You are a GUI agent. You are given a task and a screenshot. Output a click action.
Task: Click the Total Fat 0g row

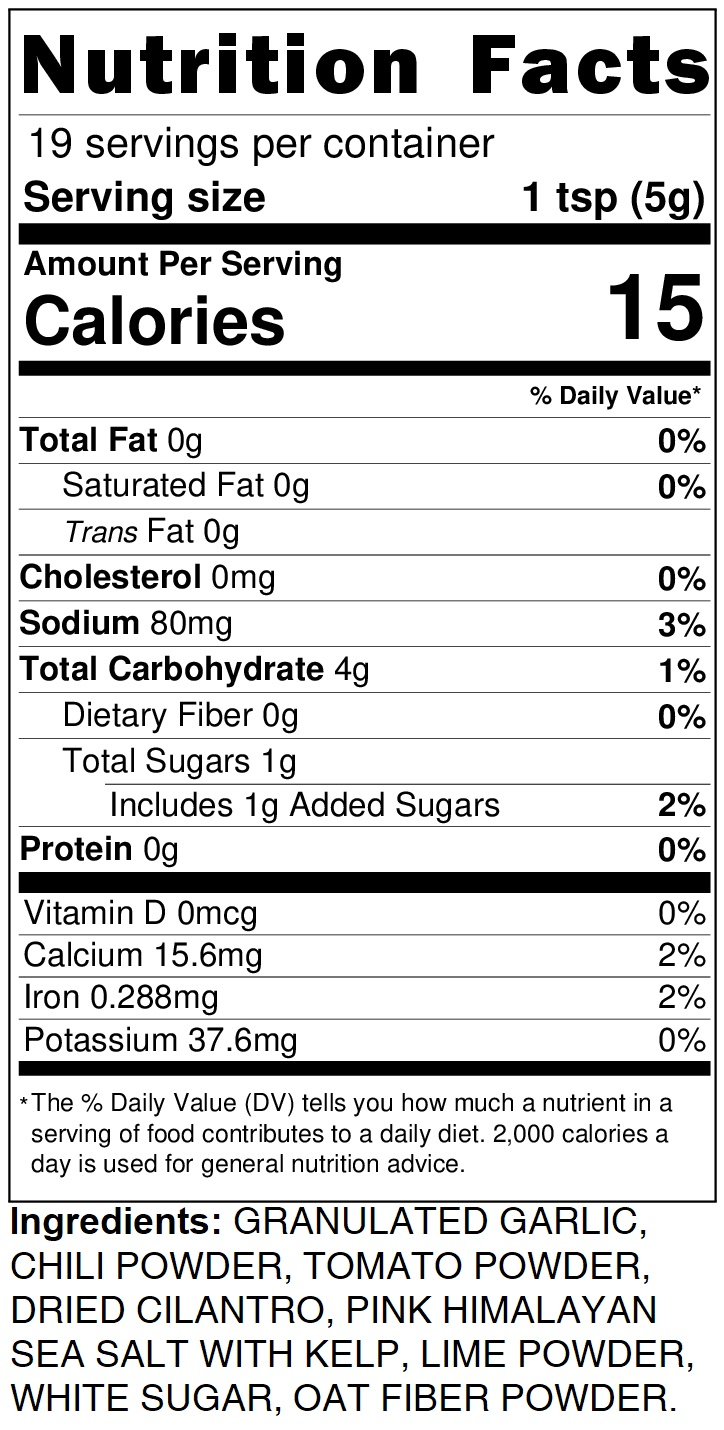111,440
